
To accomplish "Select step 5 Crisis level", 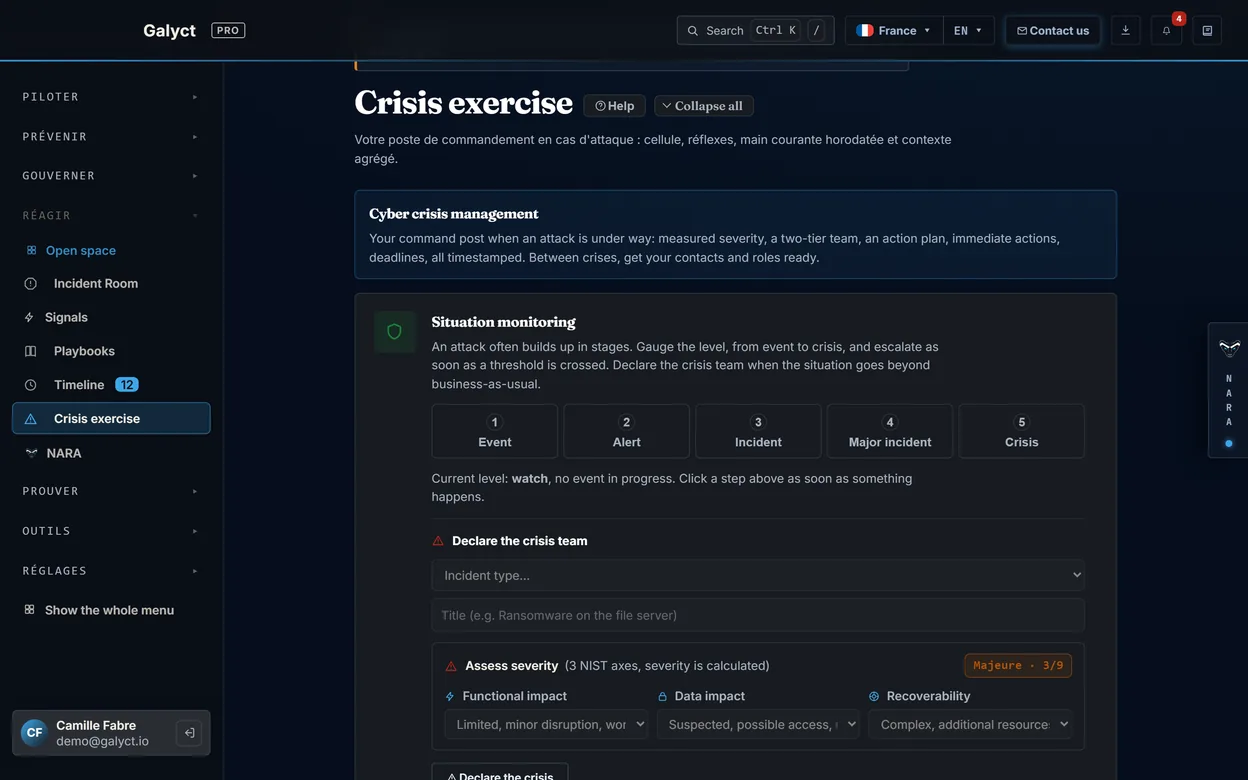I will (x=1022, y=431).
